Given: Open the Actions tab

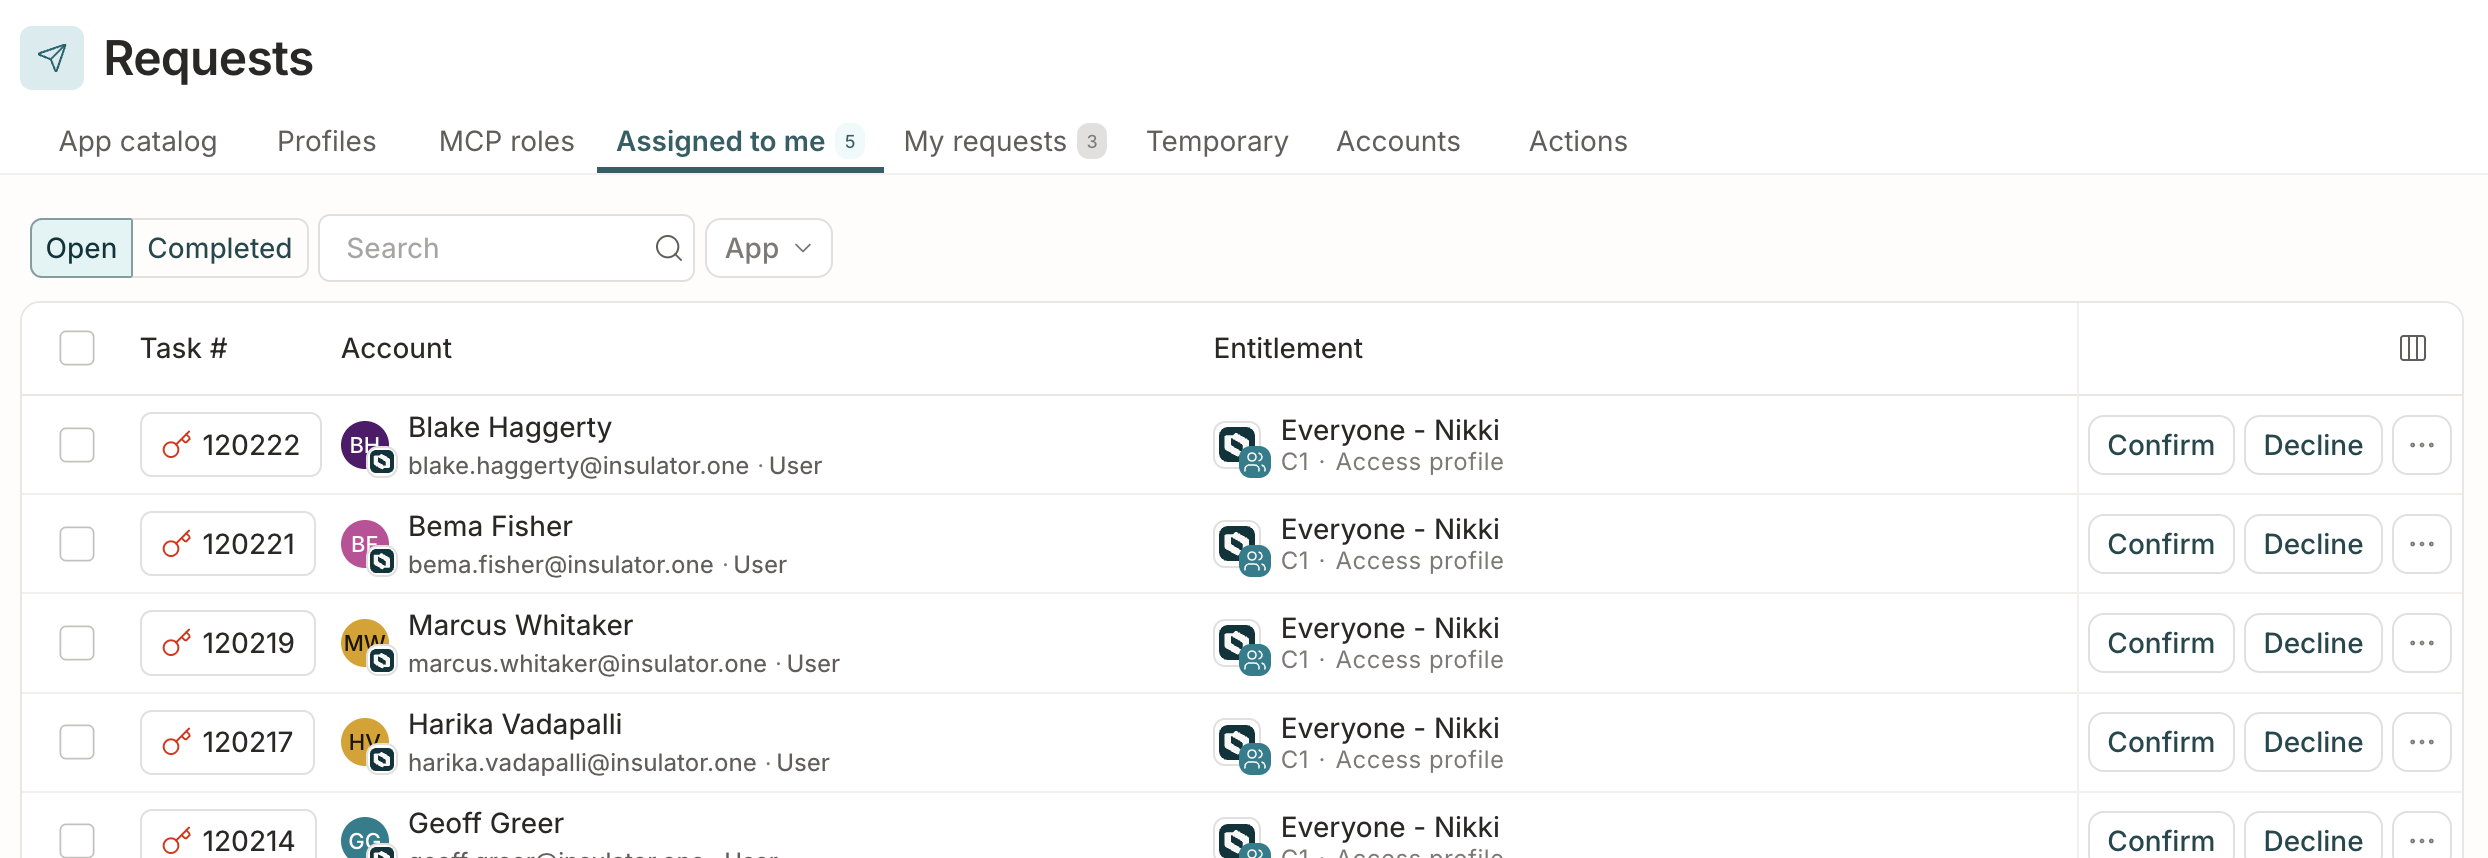Looking at the screenshot, I should tap(1578, 141).
